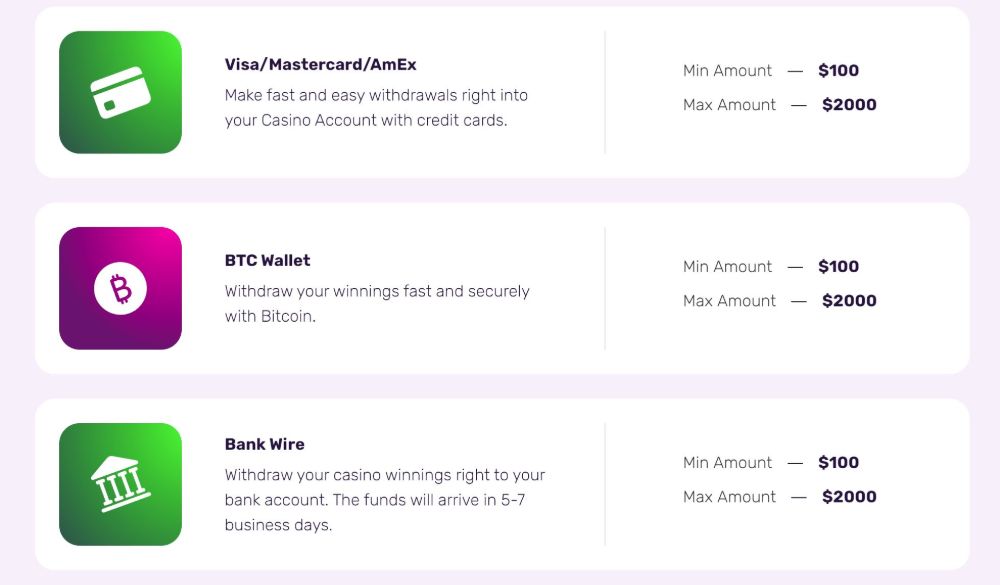This screenshot has width=1000, height=585.
Task: Click Min Amount label in Bank Wire row
Action: point(727,463)
